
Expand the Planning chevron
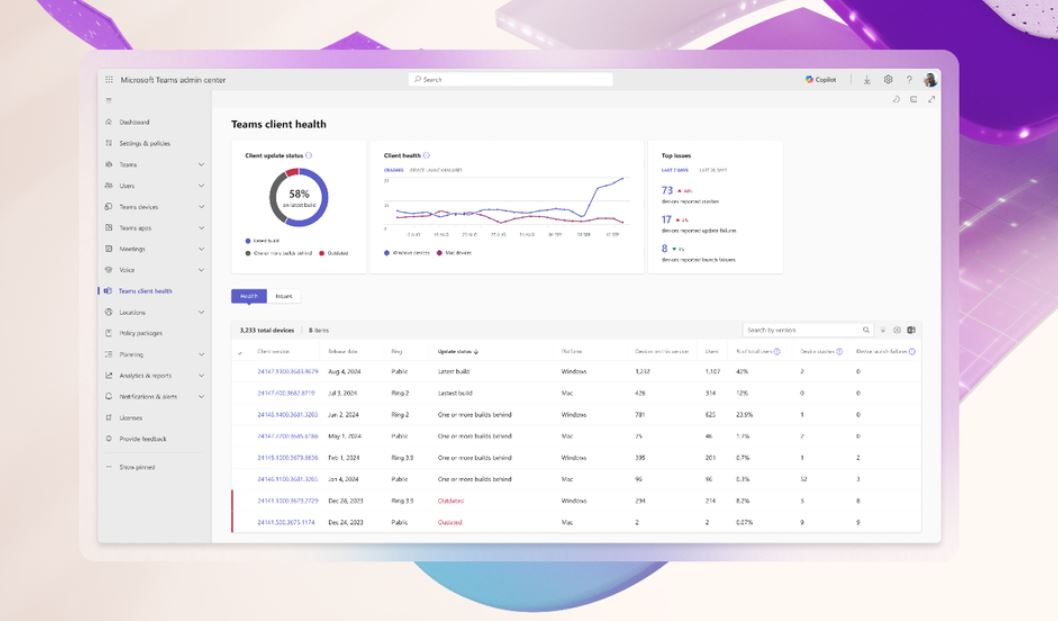tap(201, 354)
